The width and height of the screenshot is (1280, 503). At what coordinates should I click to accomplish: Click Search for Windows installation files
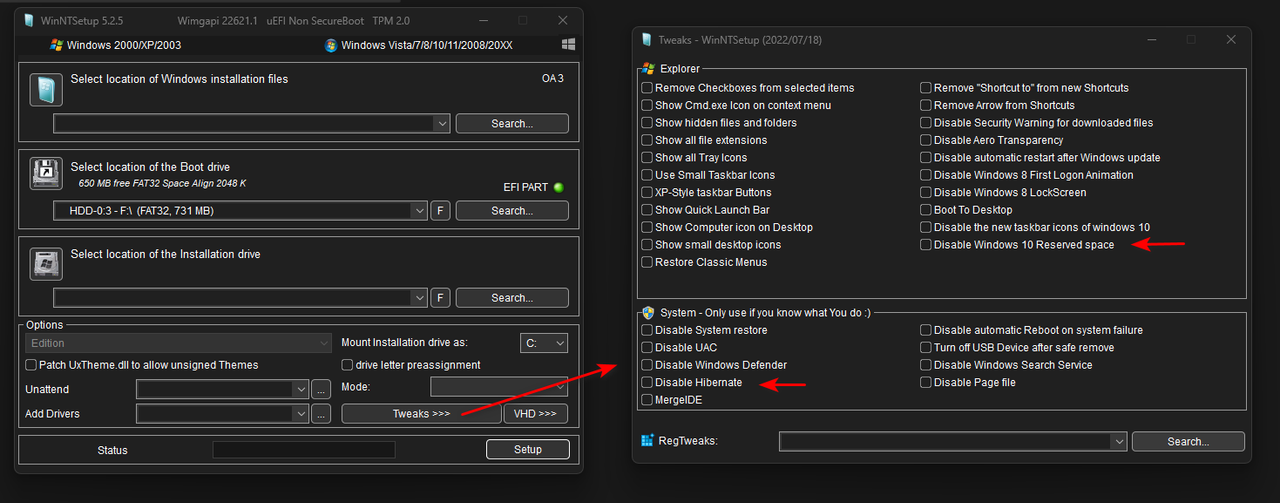click(512, 124)
